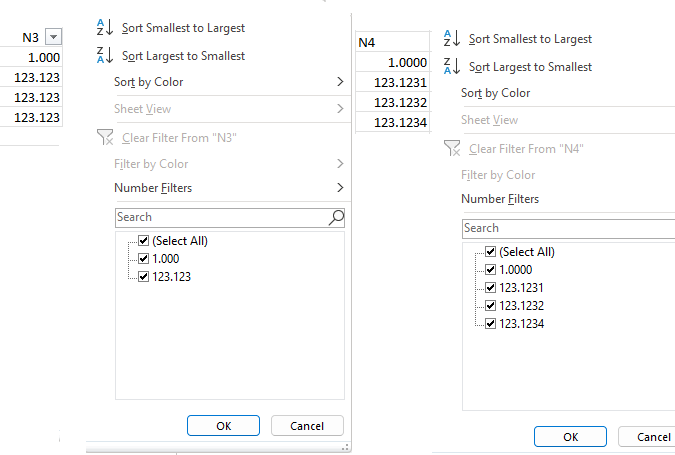Click the clear filter funnel icon for N4
This screenshot has width=675, height=455.
click(x=452, y=149)
